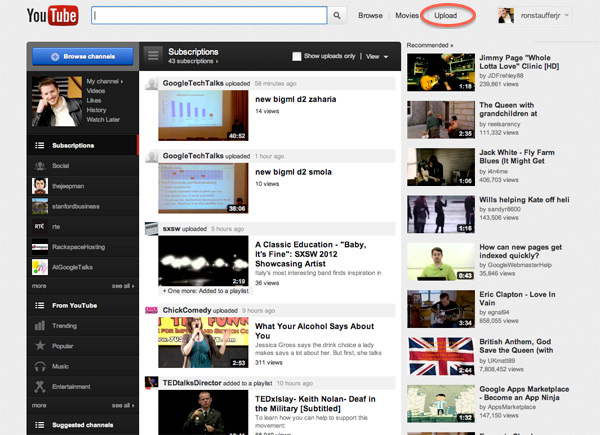Image resolution: width=600 pixels, height=435 pixels.
Task: Open the Browse link in header
Action: [370, 16]
